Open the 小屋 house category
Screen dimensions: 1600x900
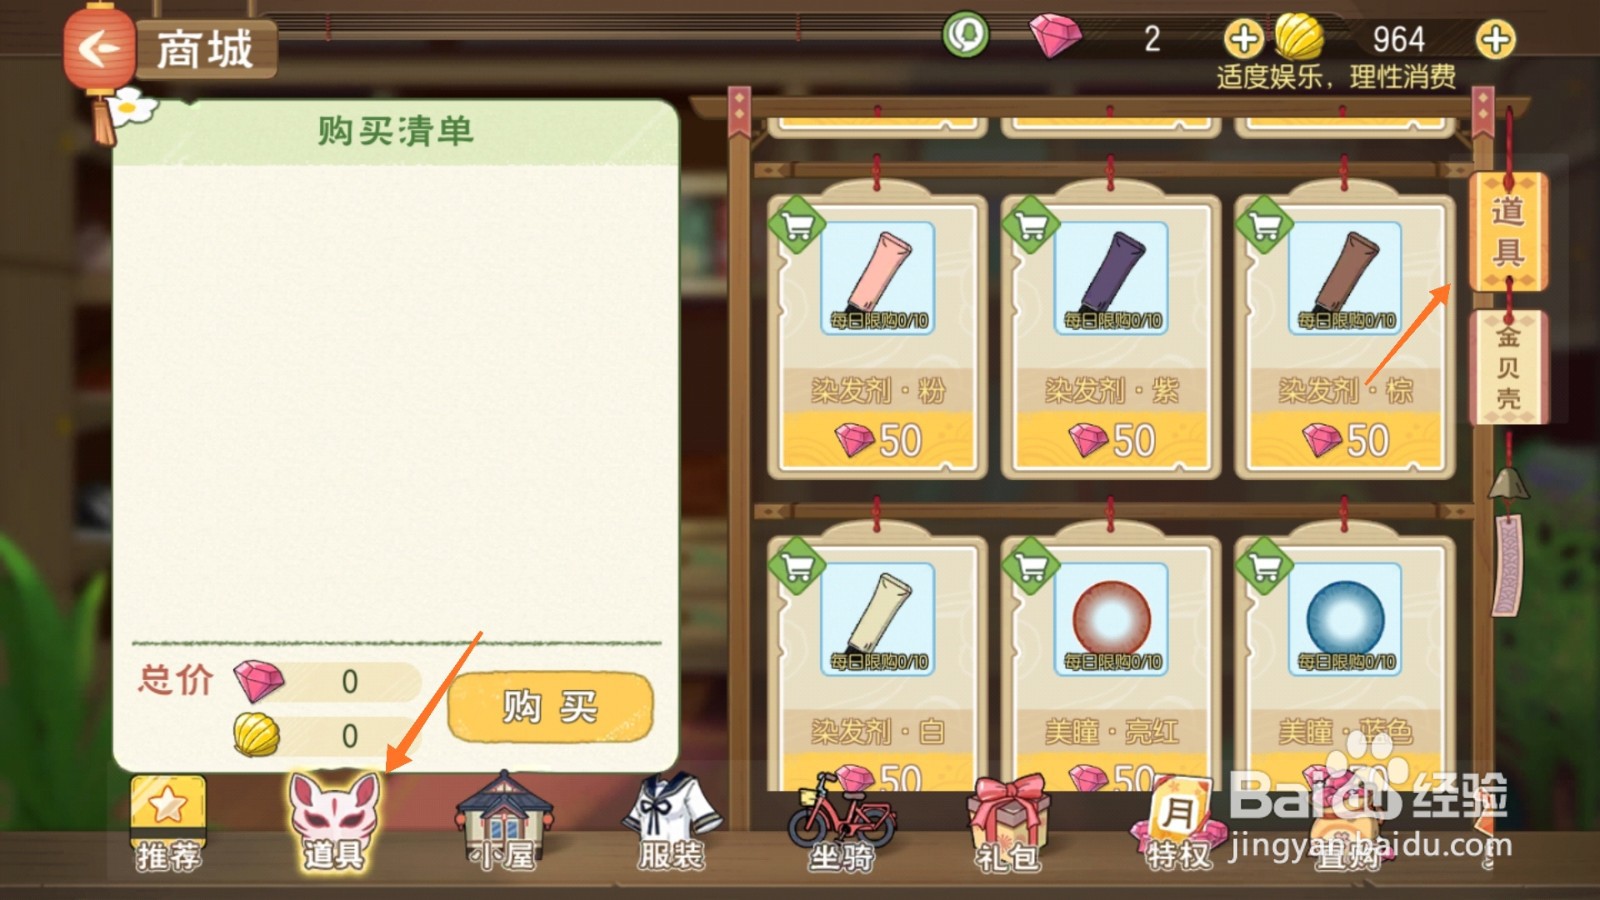504,822
